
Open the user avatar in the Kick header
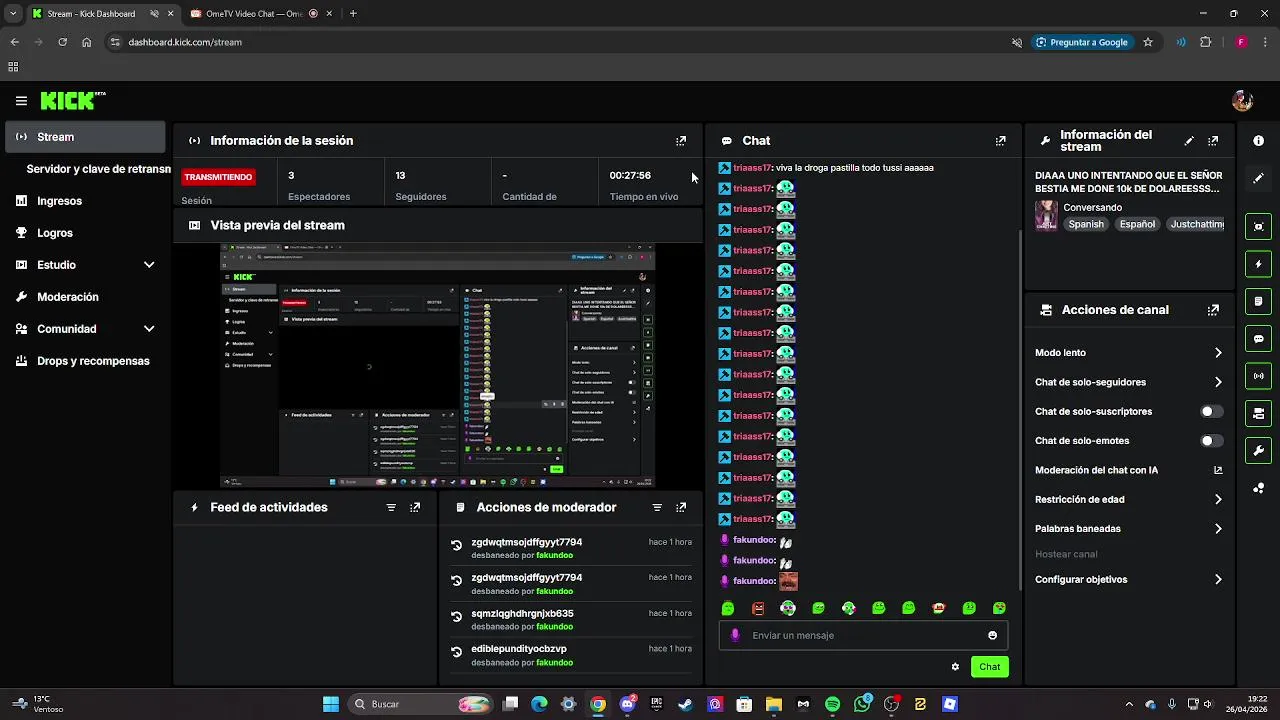point(1243,101)
